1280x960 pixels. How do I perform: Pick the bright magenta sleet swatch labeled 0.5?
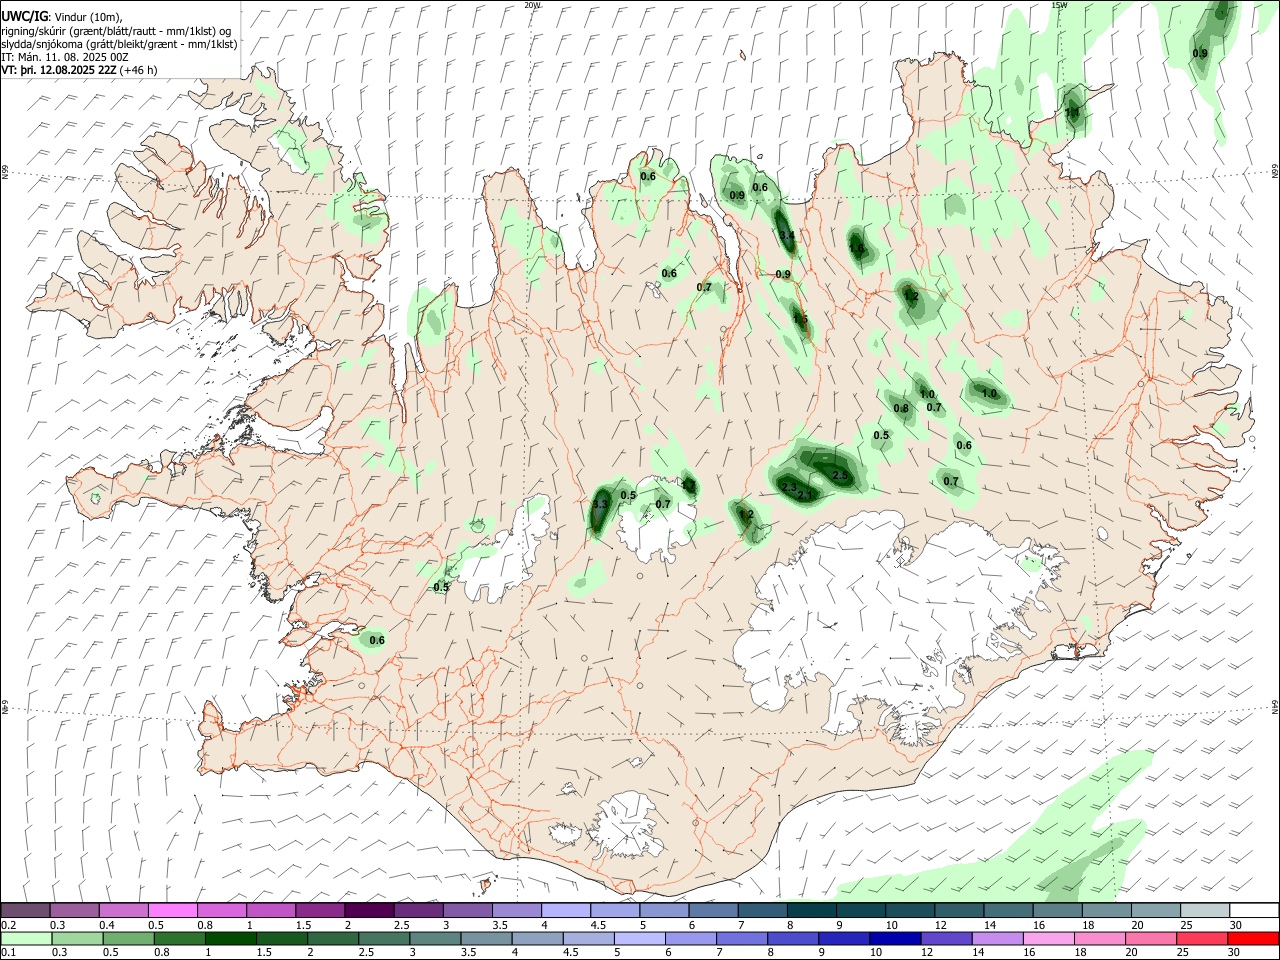(173, 910)
